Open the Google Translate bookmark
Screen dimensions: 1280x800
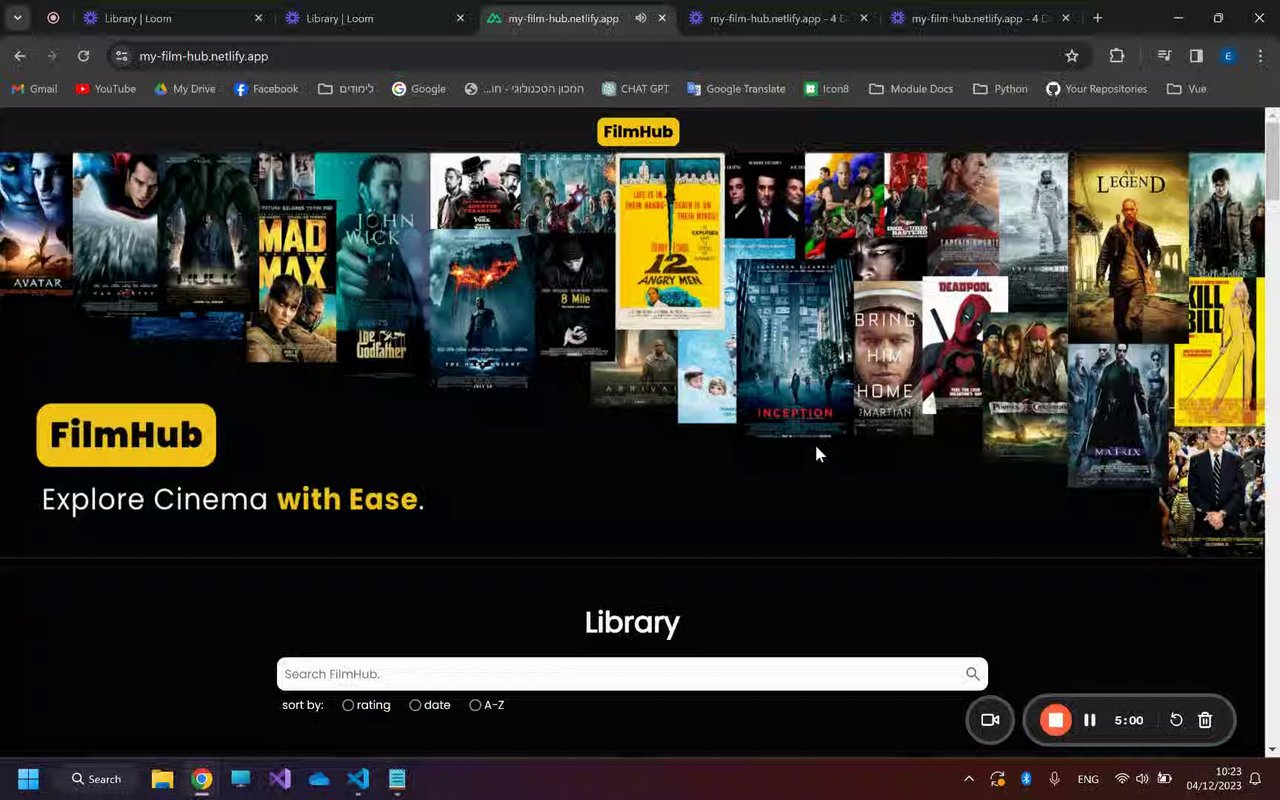736,89
